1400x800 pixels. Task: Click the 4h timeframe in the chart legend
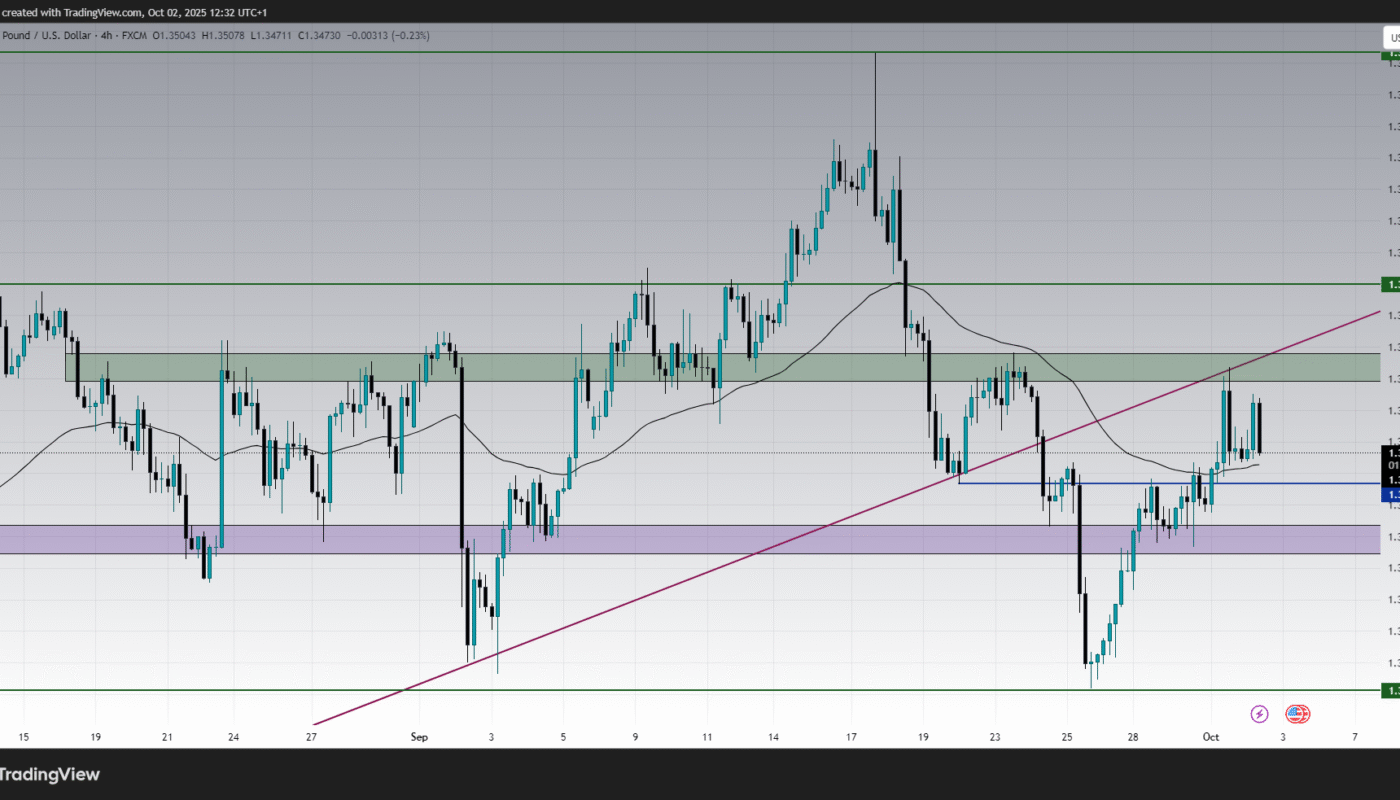click(108, 35)
